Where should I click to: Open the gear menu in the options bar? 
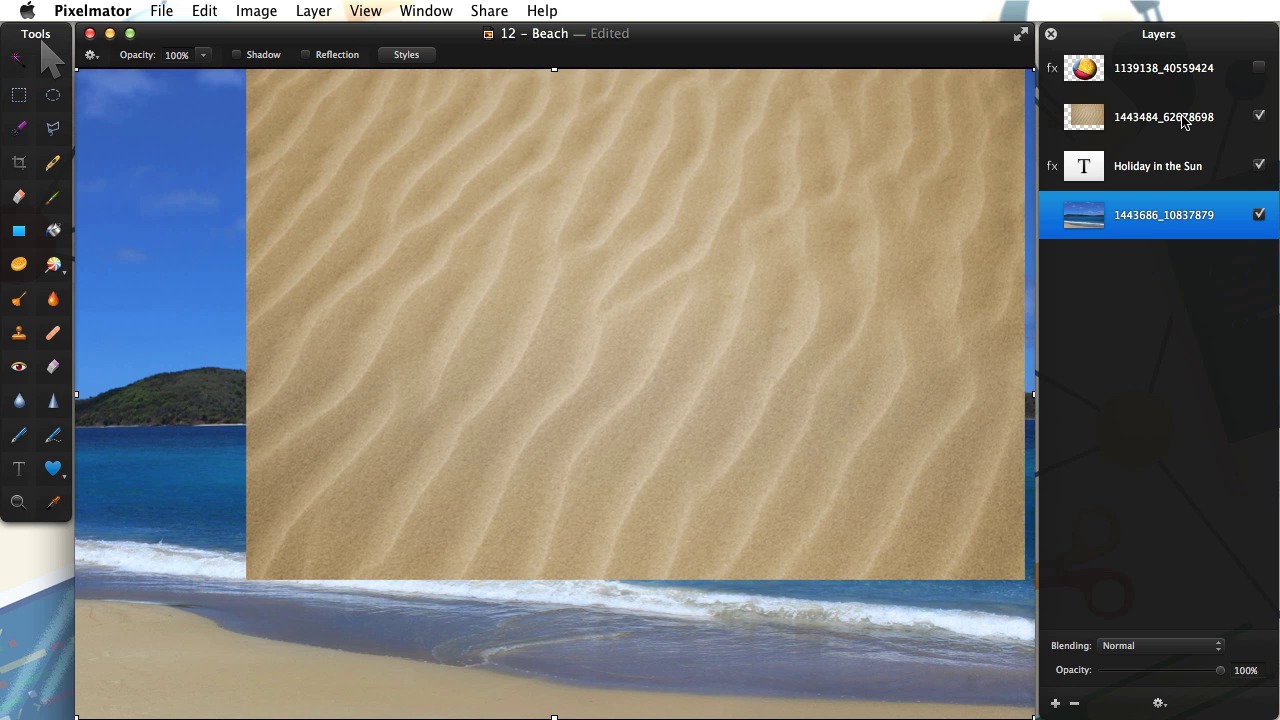tap(92, 55)
